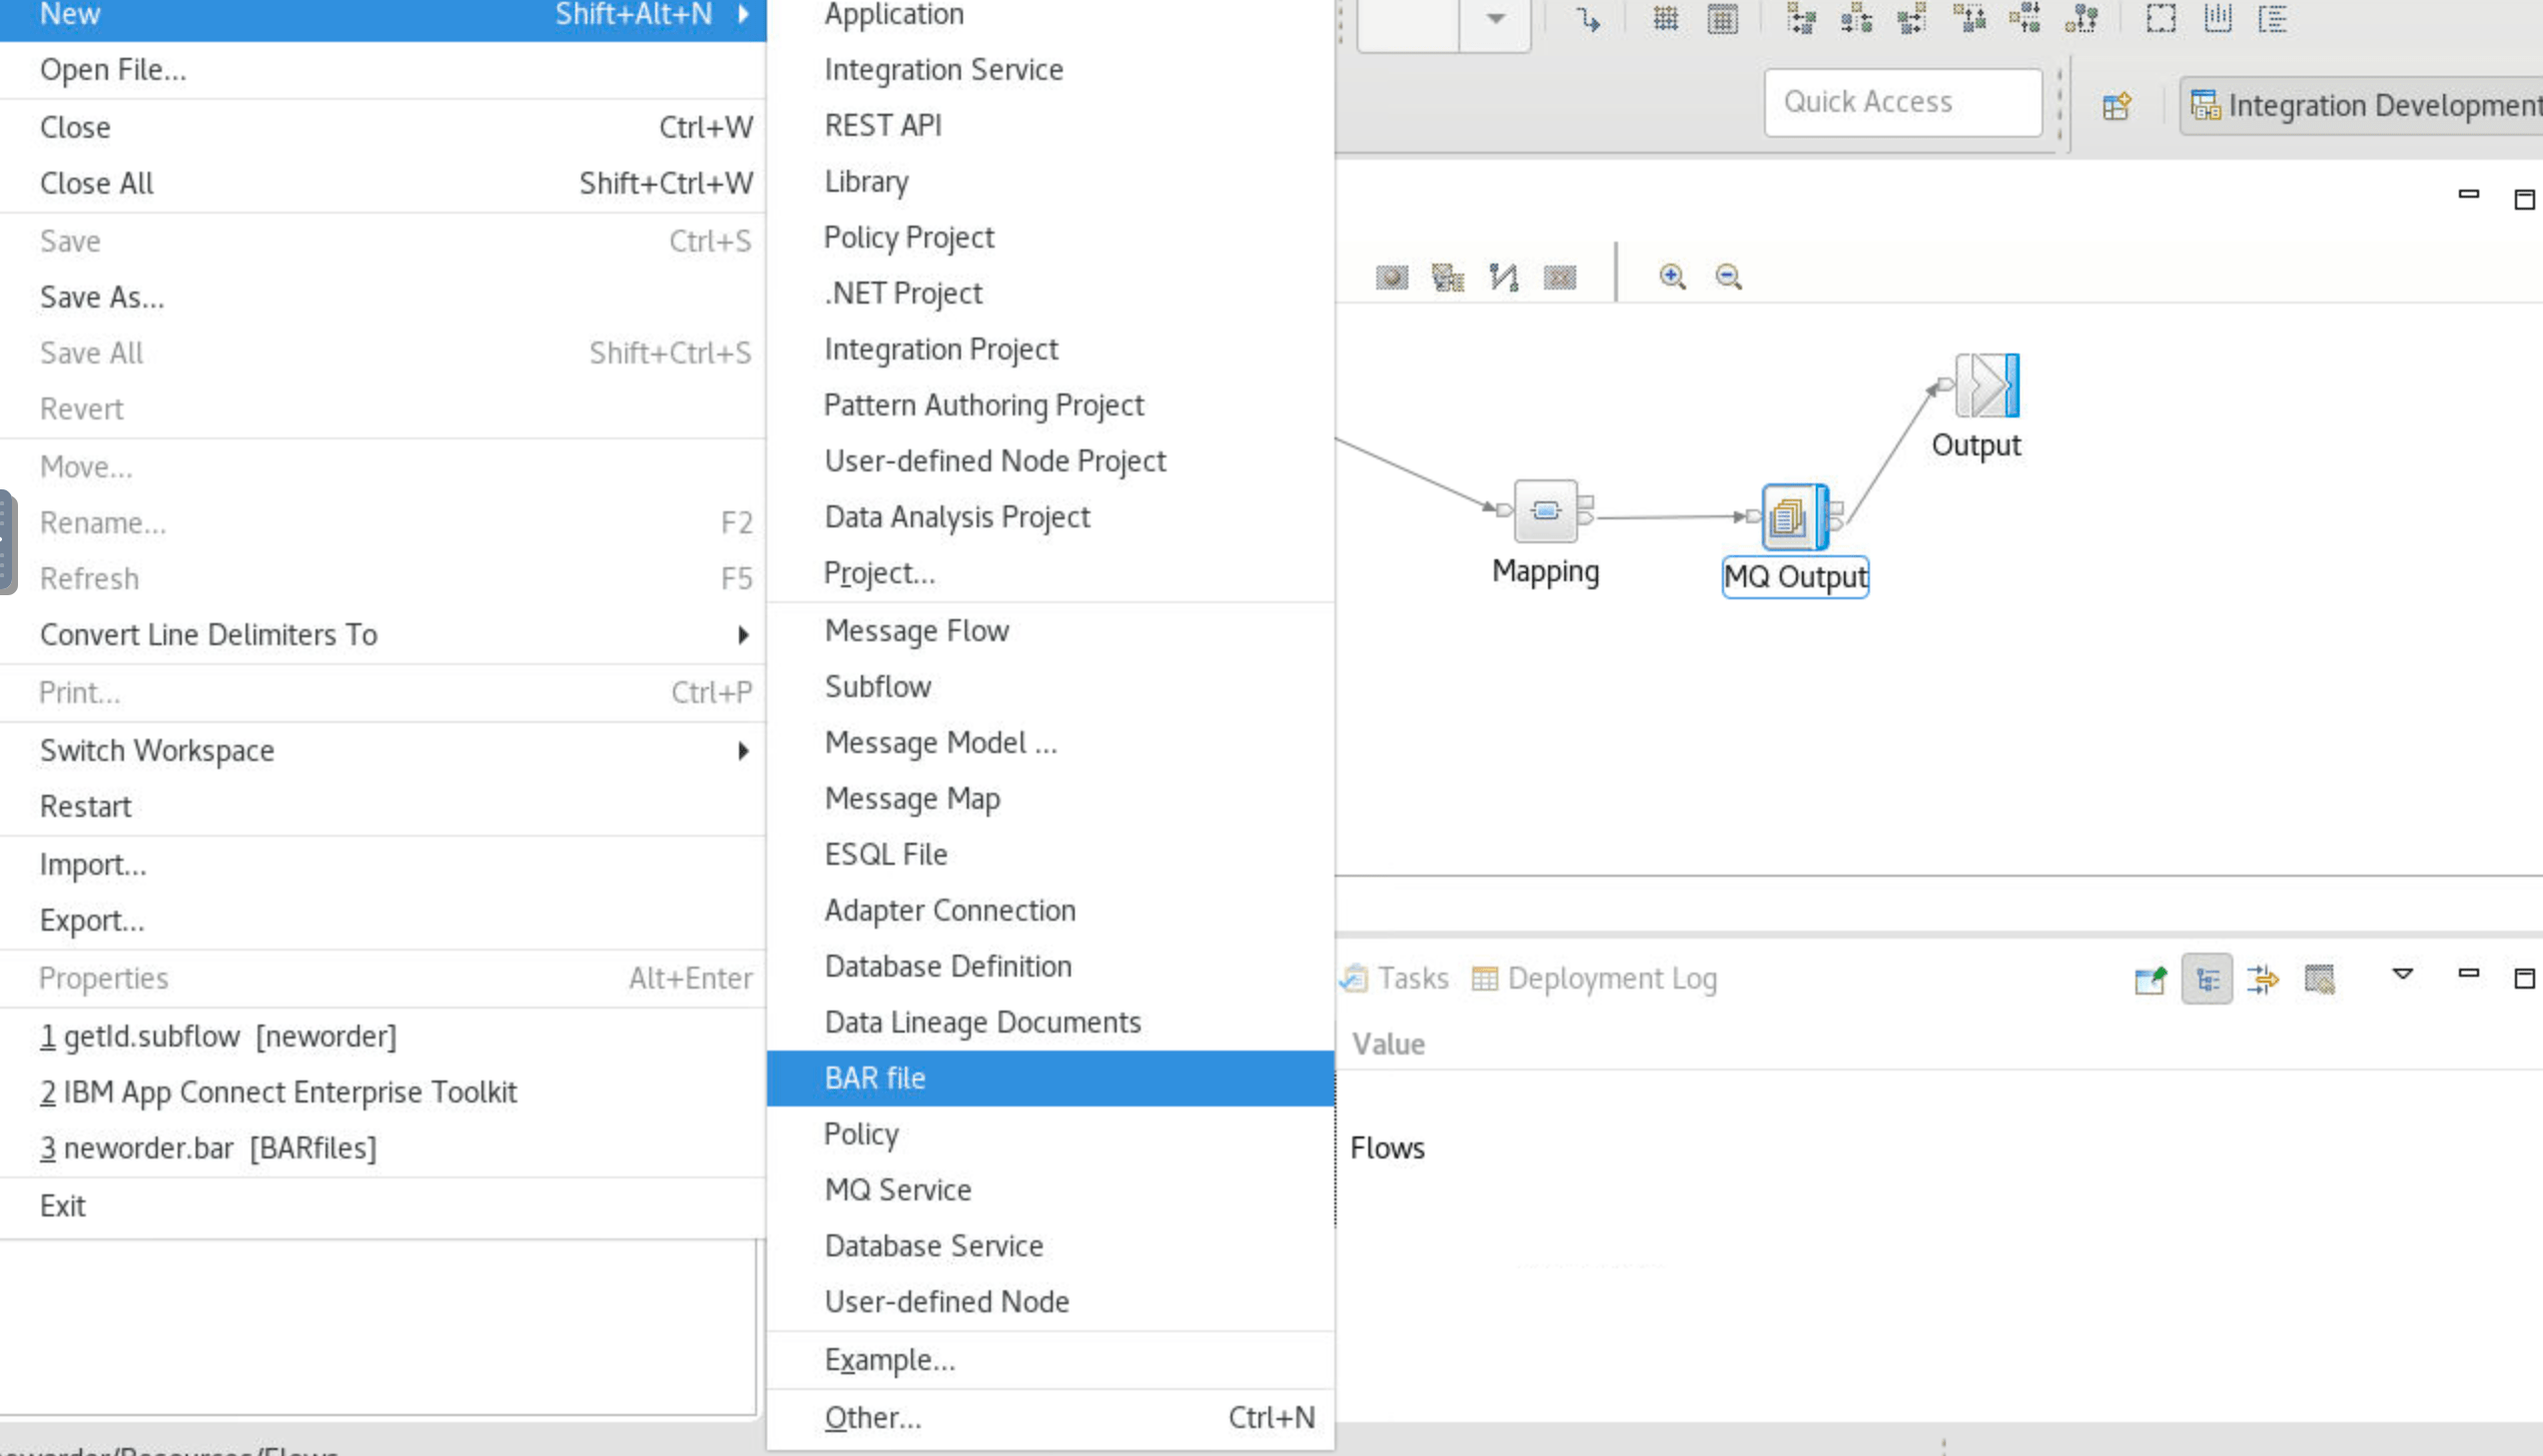Toggle grid display on the flow canvas
This screenshot has height=1456, width=2543.
click(1666, 18)
